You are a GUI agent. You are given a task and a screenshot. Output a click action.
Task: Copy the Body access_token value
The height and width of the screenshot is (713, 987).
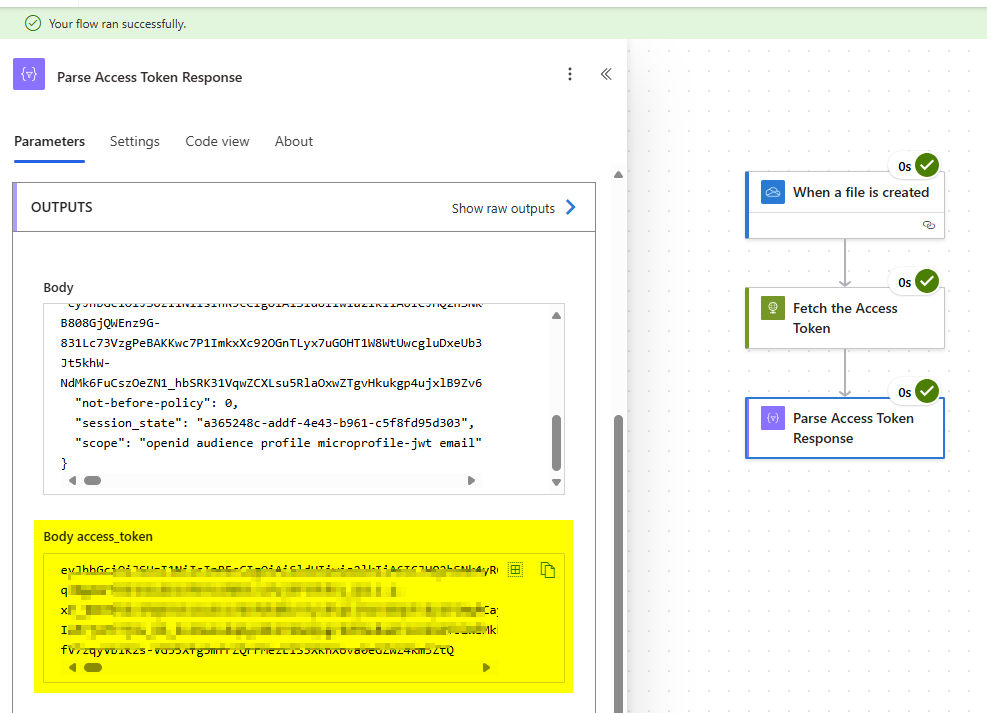click(x=547, y=570)
